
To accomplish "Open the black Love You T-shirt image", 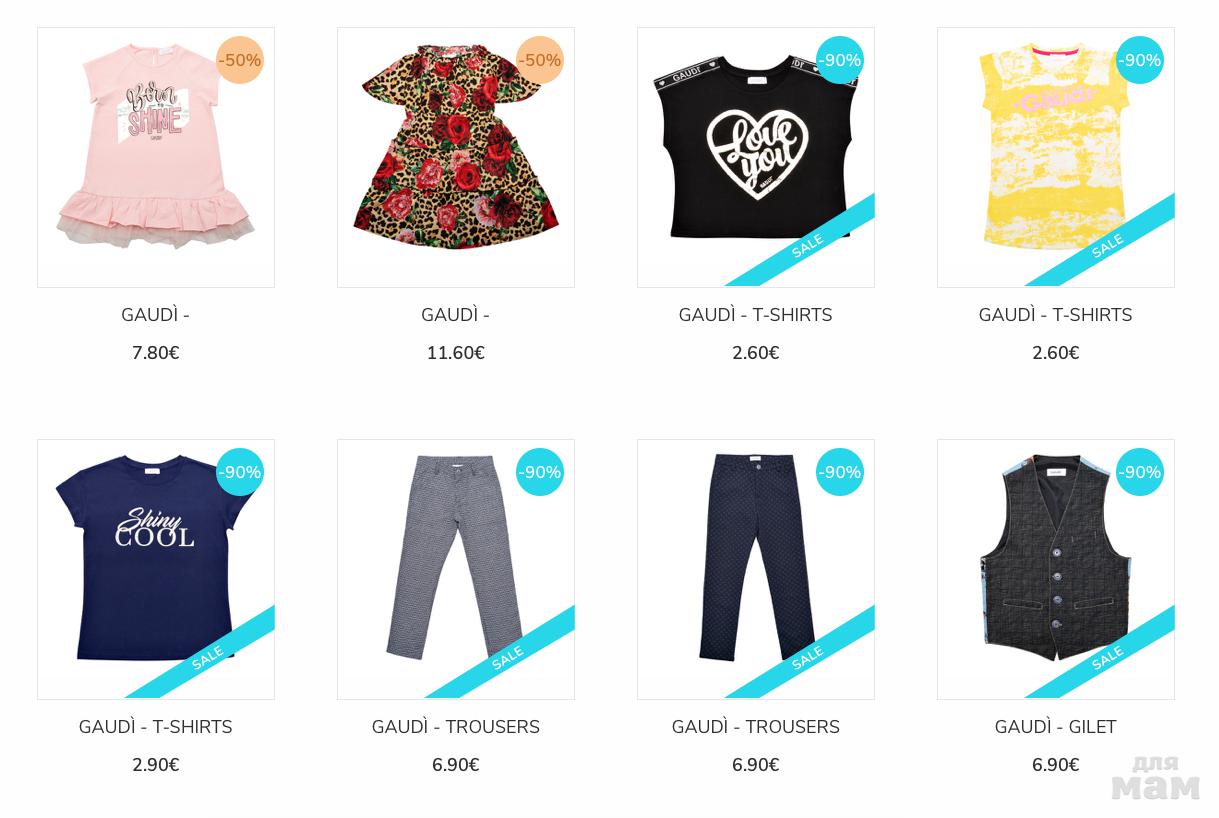I will [756, 157].
